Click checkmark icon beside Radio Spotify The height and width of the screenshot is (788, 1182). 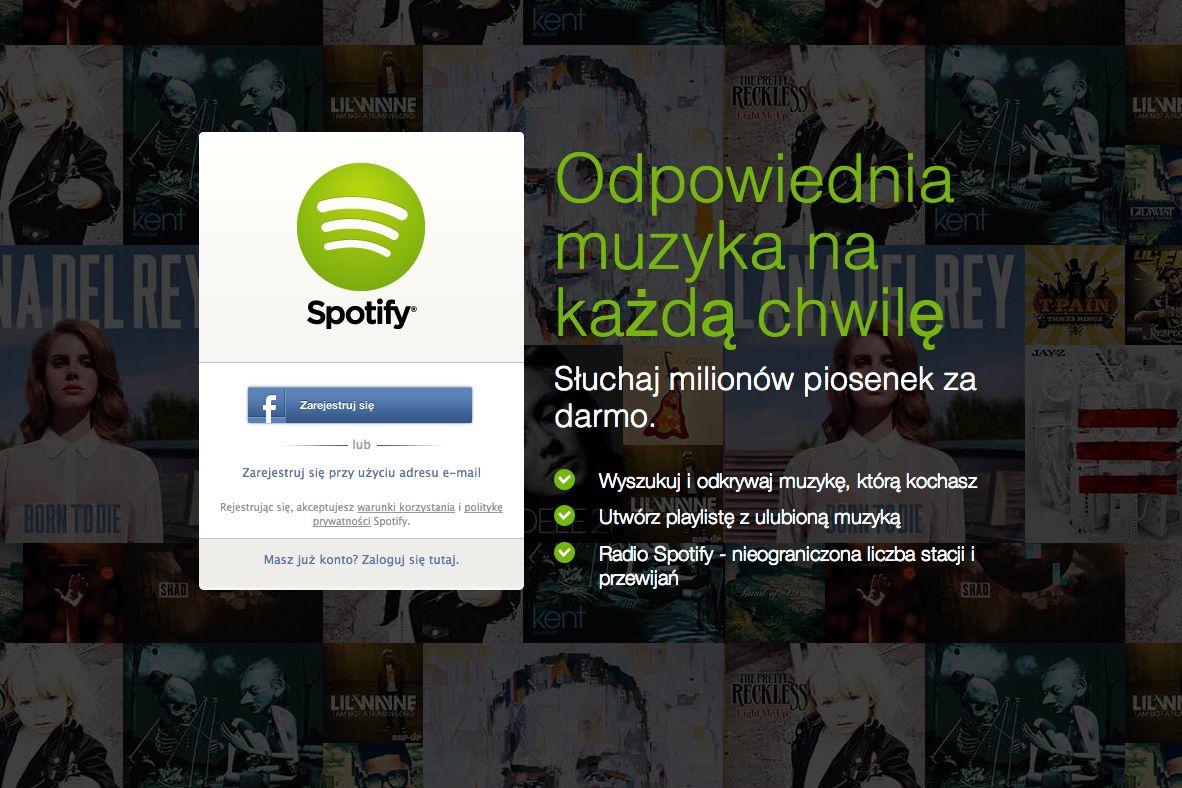(564, 553)
